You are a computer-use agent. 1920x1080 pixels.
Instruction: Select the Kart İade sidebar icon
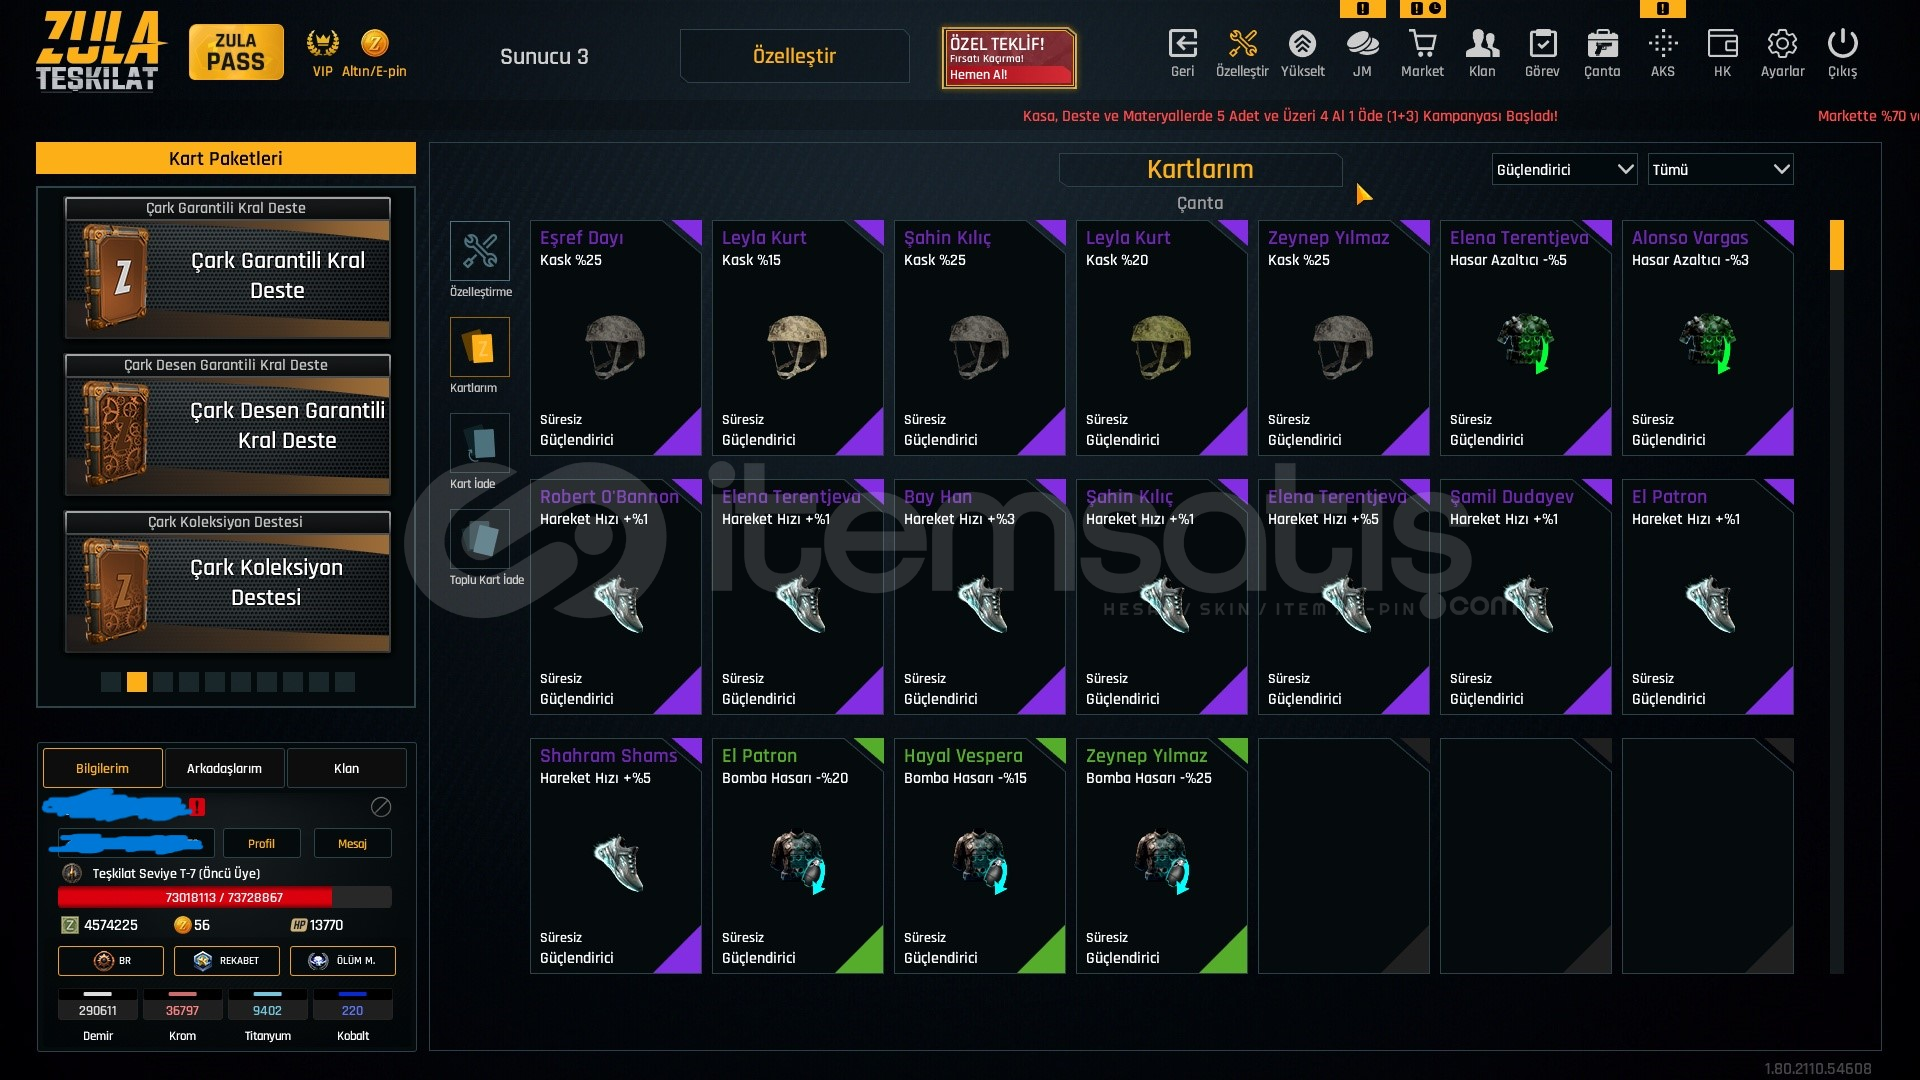click(x=480, y=442)
